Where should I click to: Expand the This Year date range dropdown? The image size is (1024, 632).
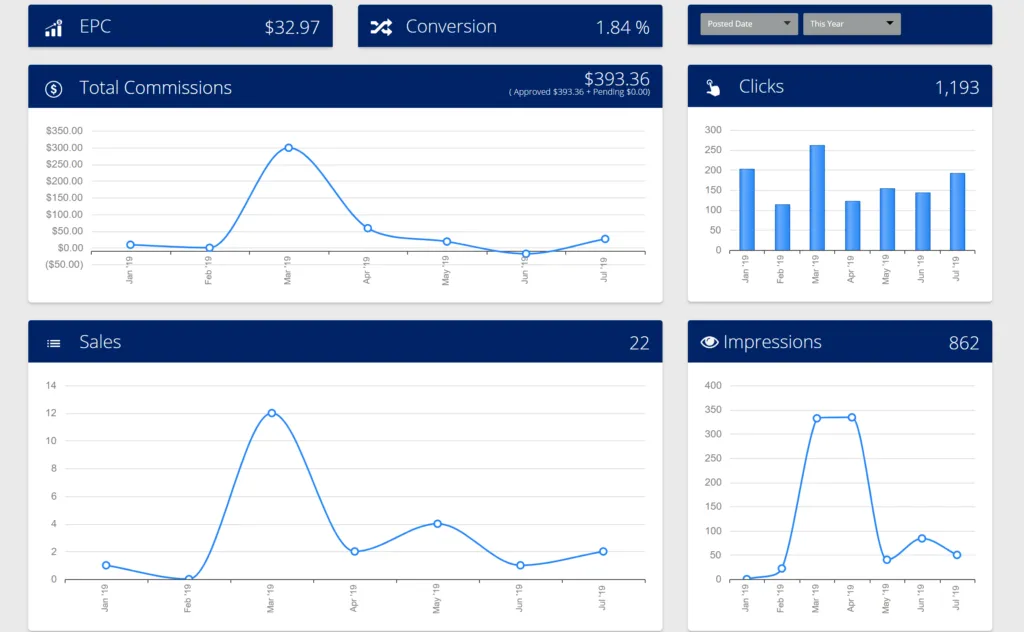(x=851, y=24)
